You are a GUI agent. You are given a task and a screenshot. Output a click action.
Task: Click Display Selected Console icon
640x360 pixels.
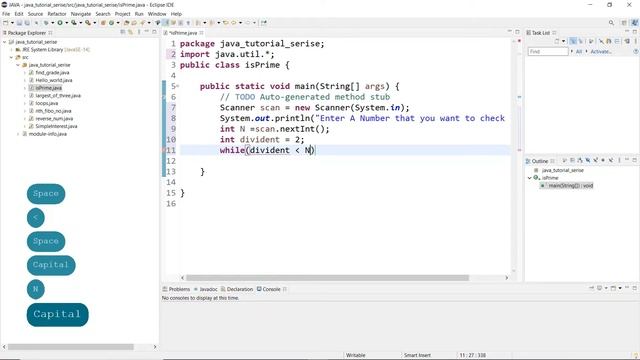pos(599,288)
